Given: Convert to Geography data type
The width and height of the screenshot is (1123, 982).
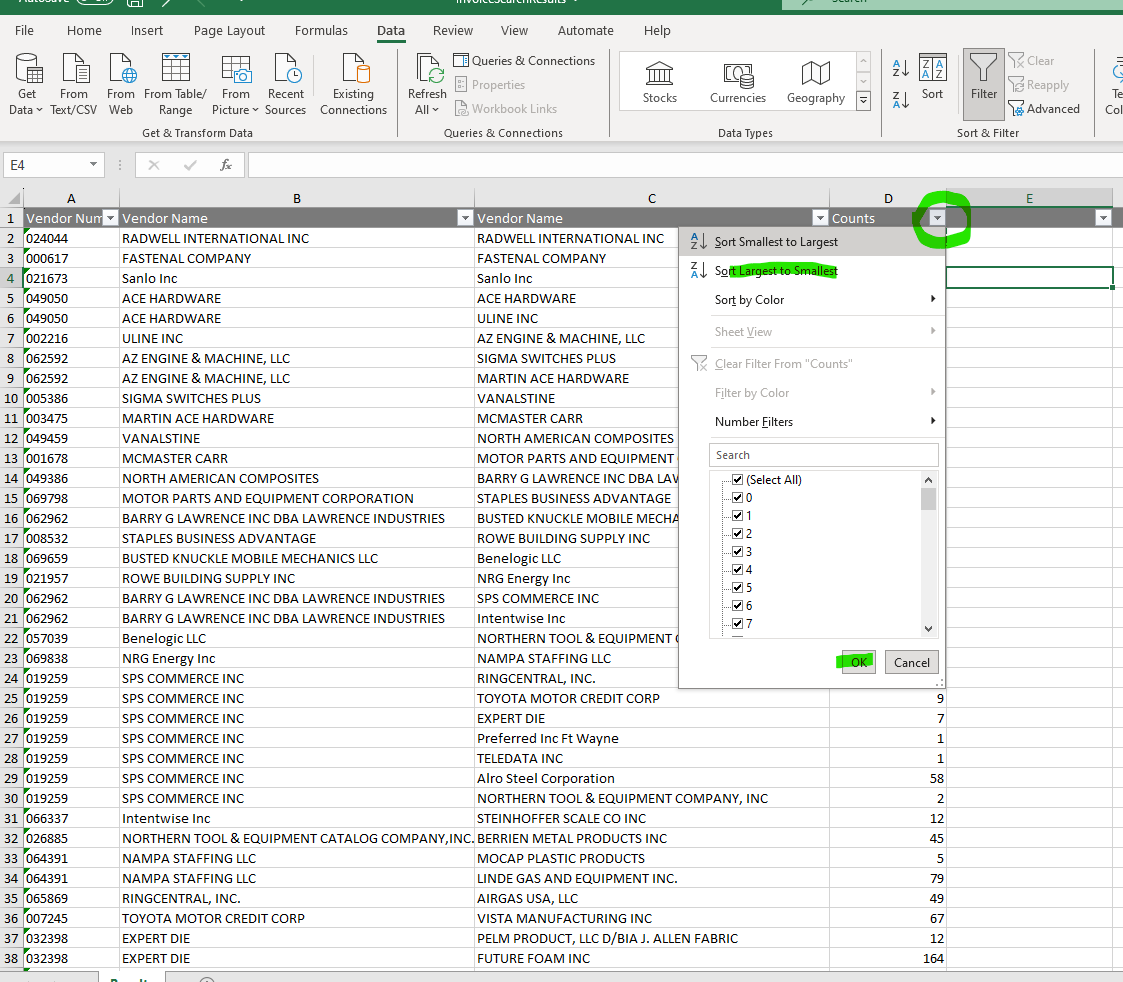Looking at the screenshot, I should pos(816,82).
